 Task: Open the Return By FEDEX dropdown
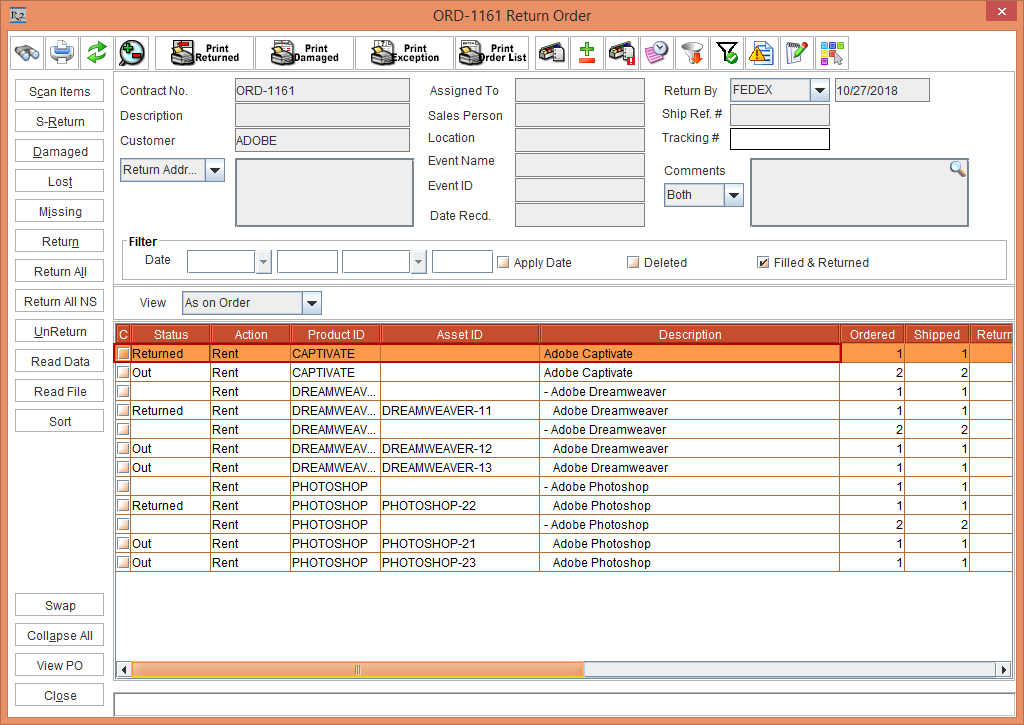(x=820, y=90)
